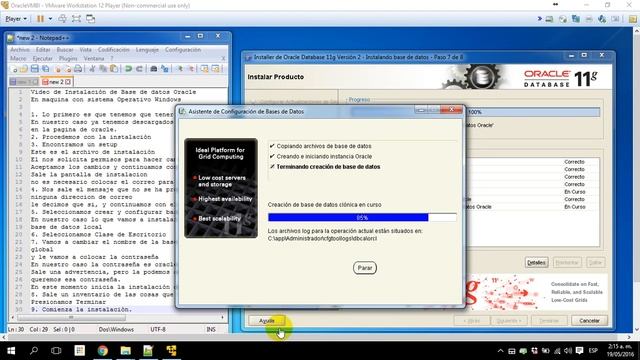Open Ejecutar menu in Notepad++
This screenshot has width=640, height=360.
(42, 58)
